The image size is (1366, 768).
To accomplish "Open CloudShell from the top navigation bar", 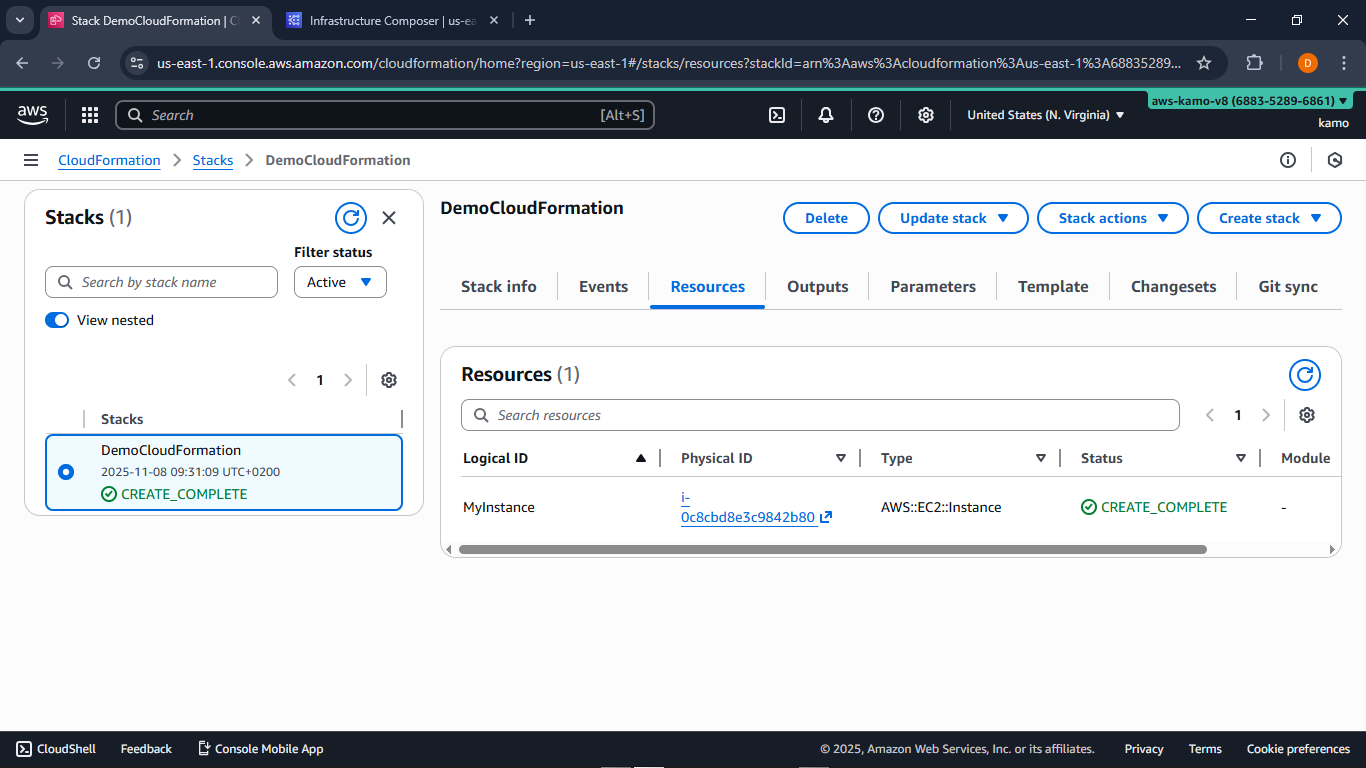I will (x=55, y=748).
